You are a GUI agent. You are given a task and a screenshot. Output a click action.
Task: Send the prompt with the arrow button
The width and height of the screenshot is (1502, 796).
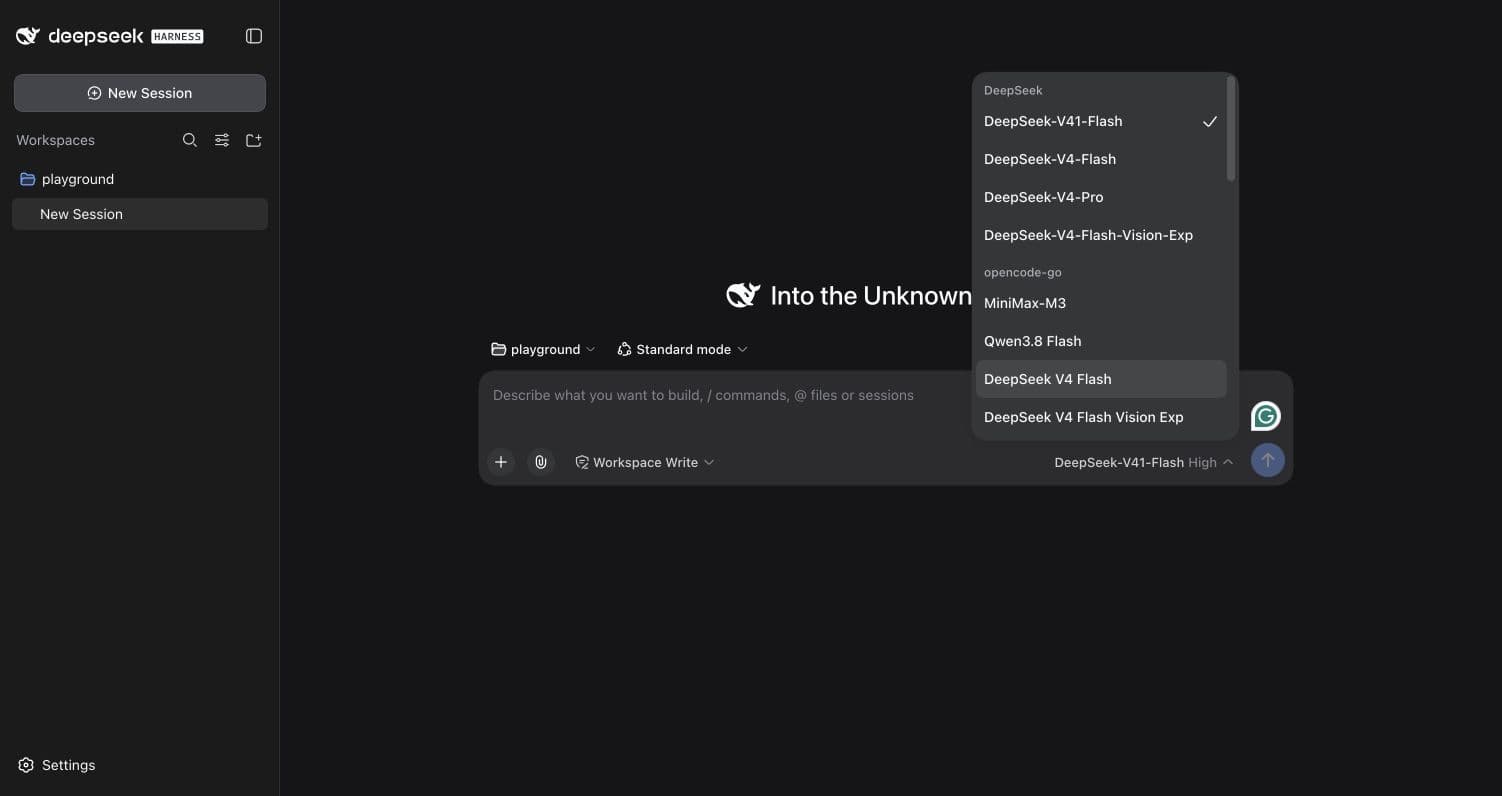[1267, 460]
